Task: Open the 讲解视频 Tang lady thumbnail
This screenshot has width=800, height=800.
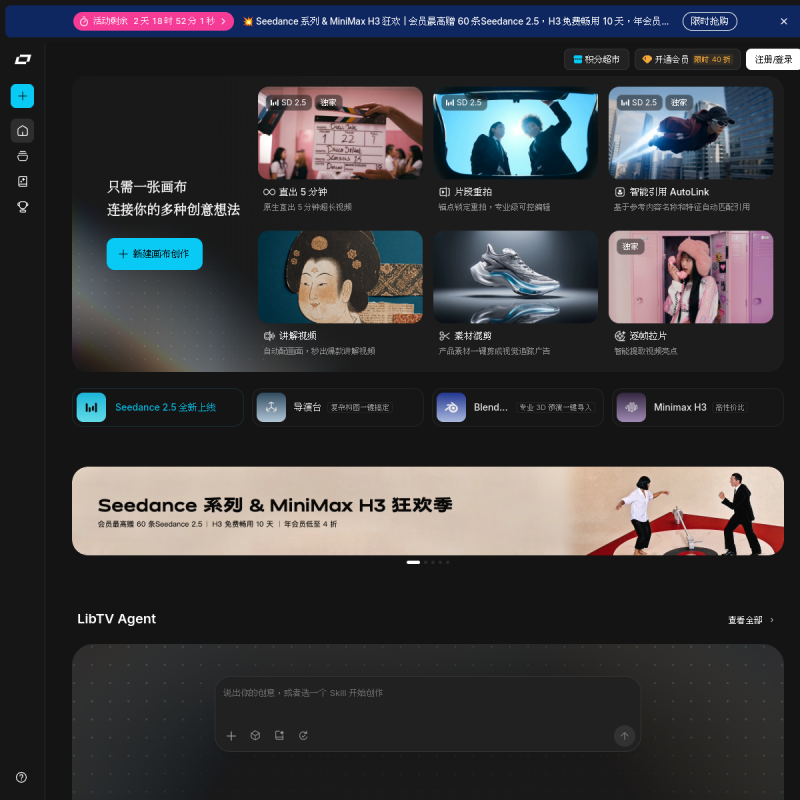Action: (x=340, y=277)
